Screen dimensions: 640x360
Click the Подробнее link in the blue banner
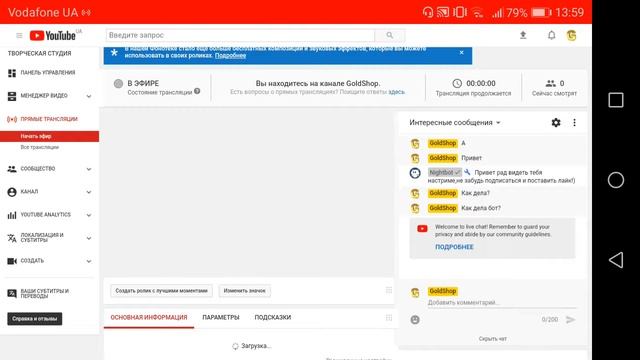pos(230,56)
